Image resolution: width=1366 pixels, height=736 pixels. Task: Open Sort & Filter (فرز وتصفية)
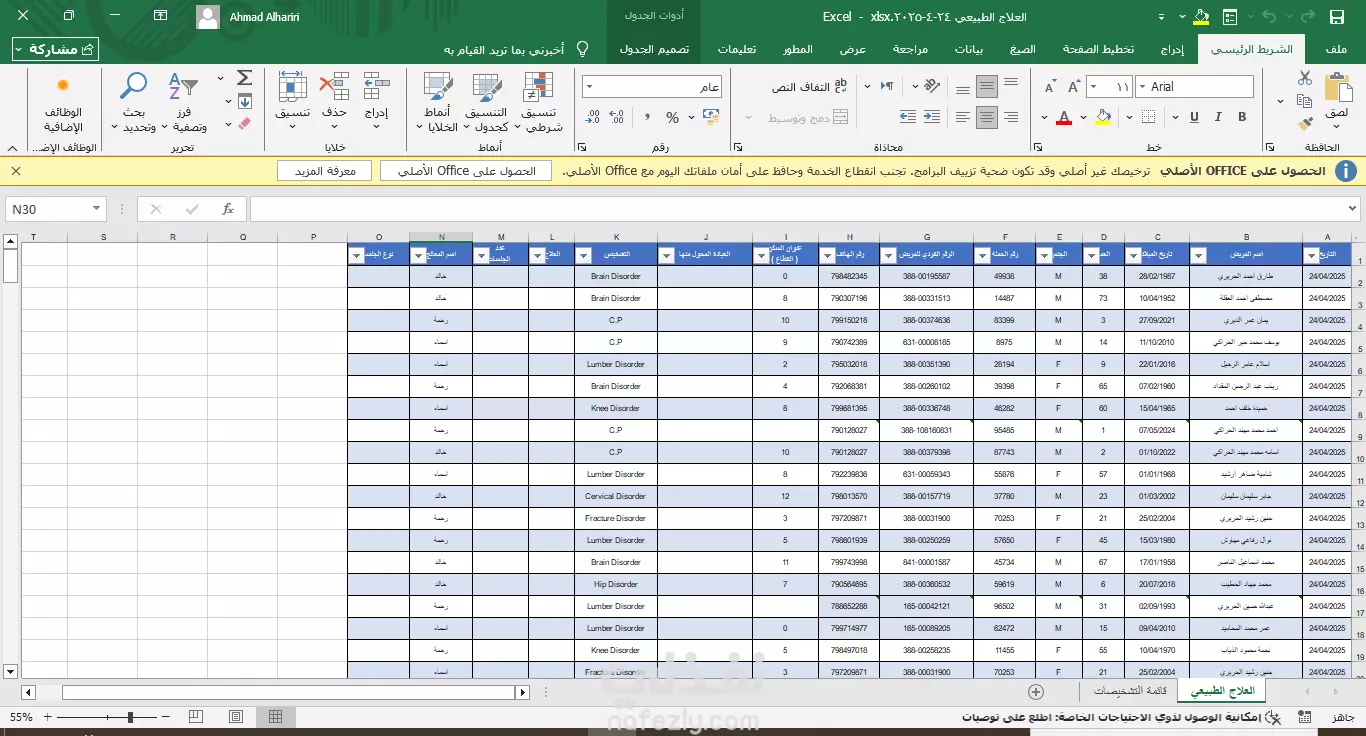point(184,103)
